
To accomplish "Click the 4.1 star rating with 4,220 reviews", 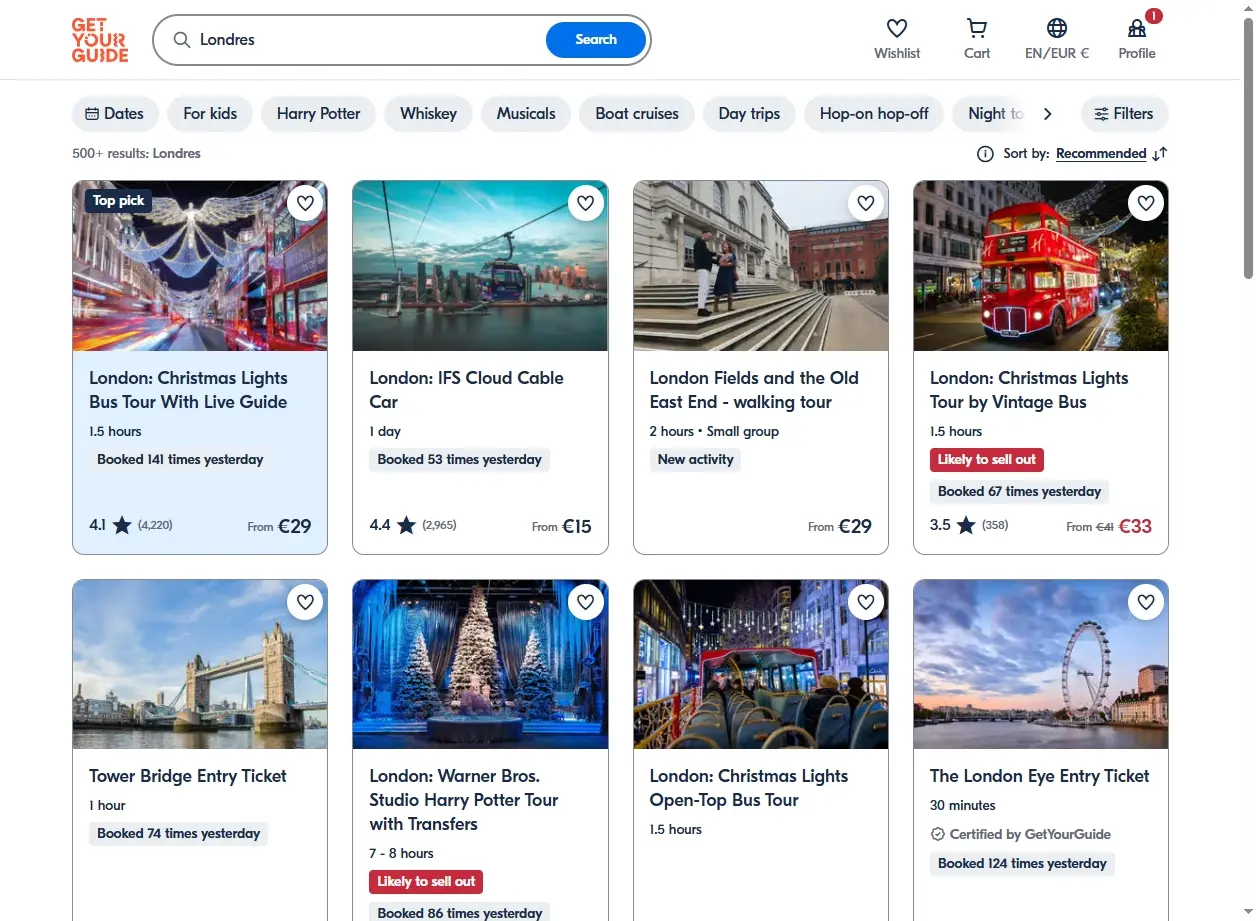I will coord(131,524).
